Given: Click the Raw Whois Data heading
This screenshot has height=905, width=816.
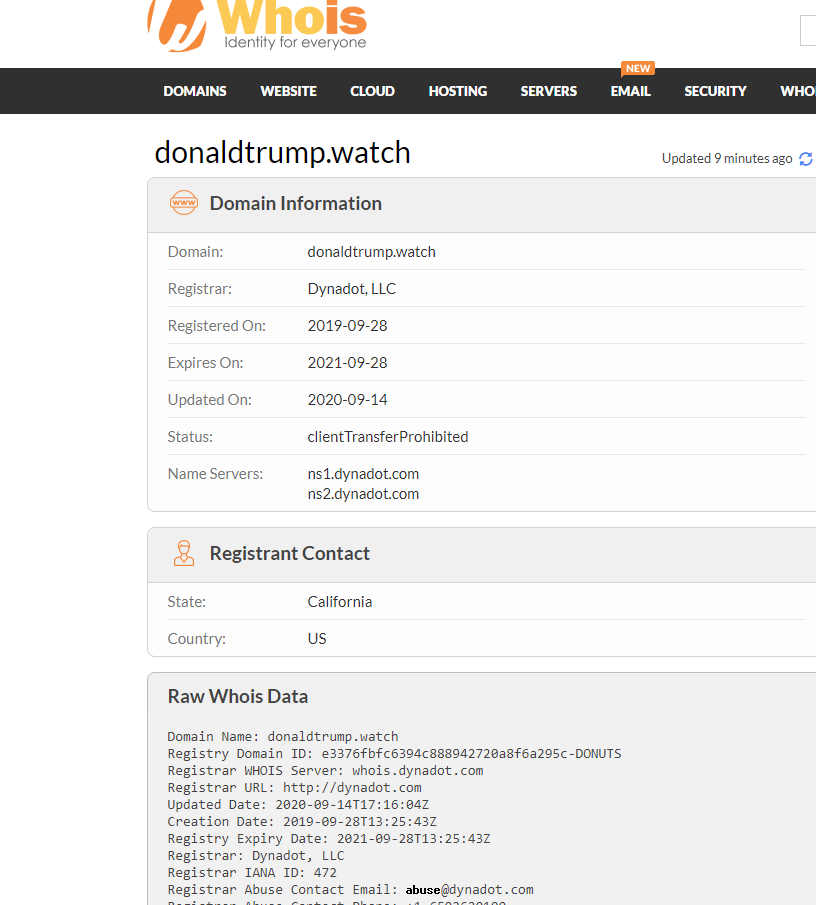Looking at the screenshot, I should click(238, 696).
